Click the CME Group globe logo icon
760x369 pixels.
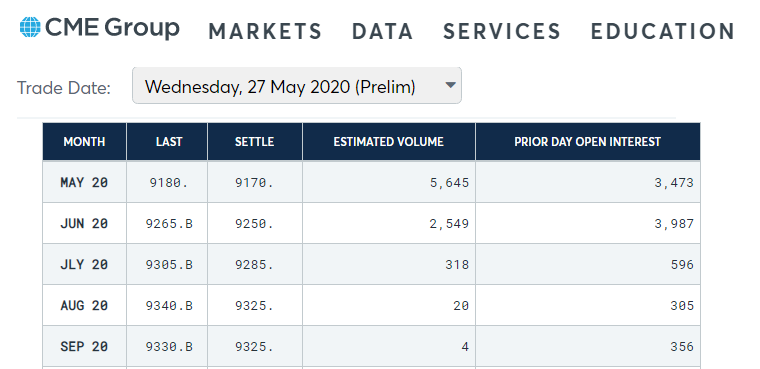coord(30,27)
